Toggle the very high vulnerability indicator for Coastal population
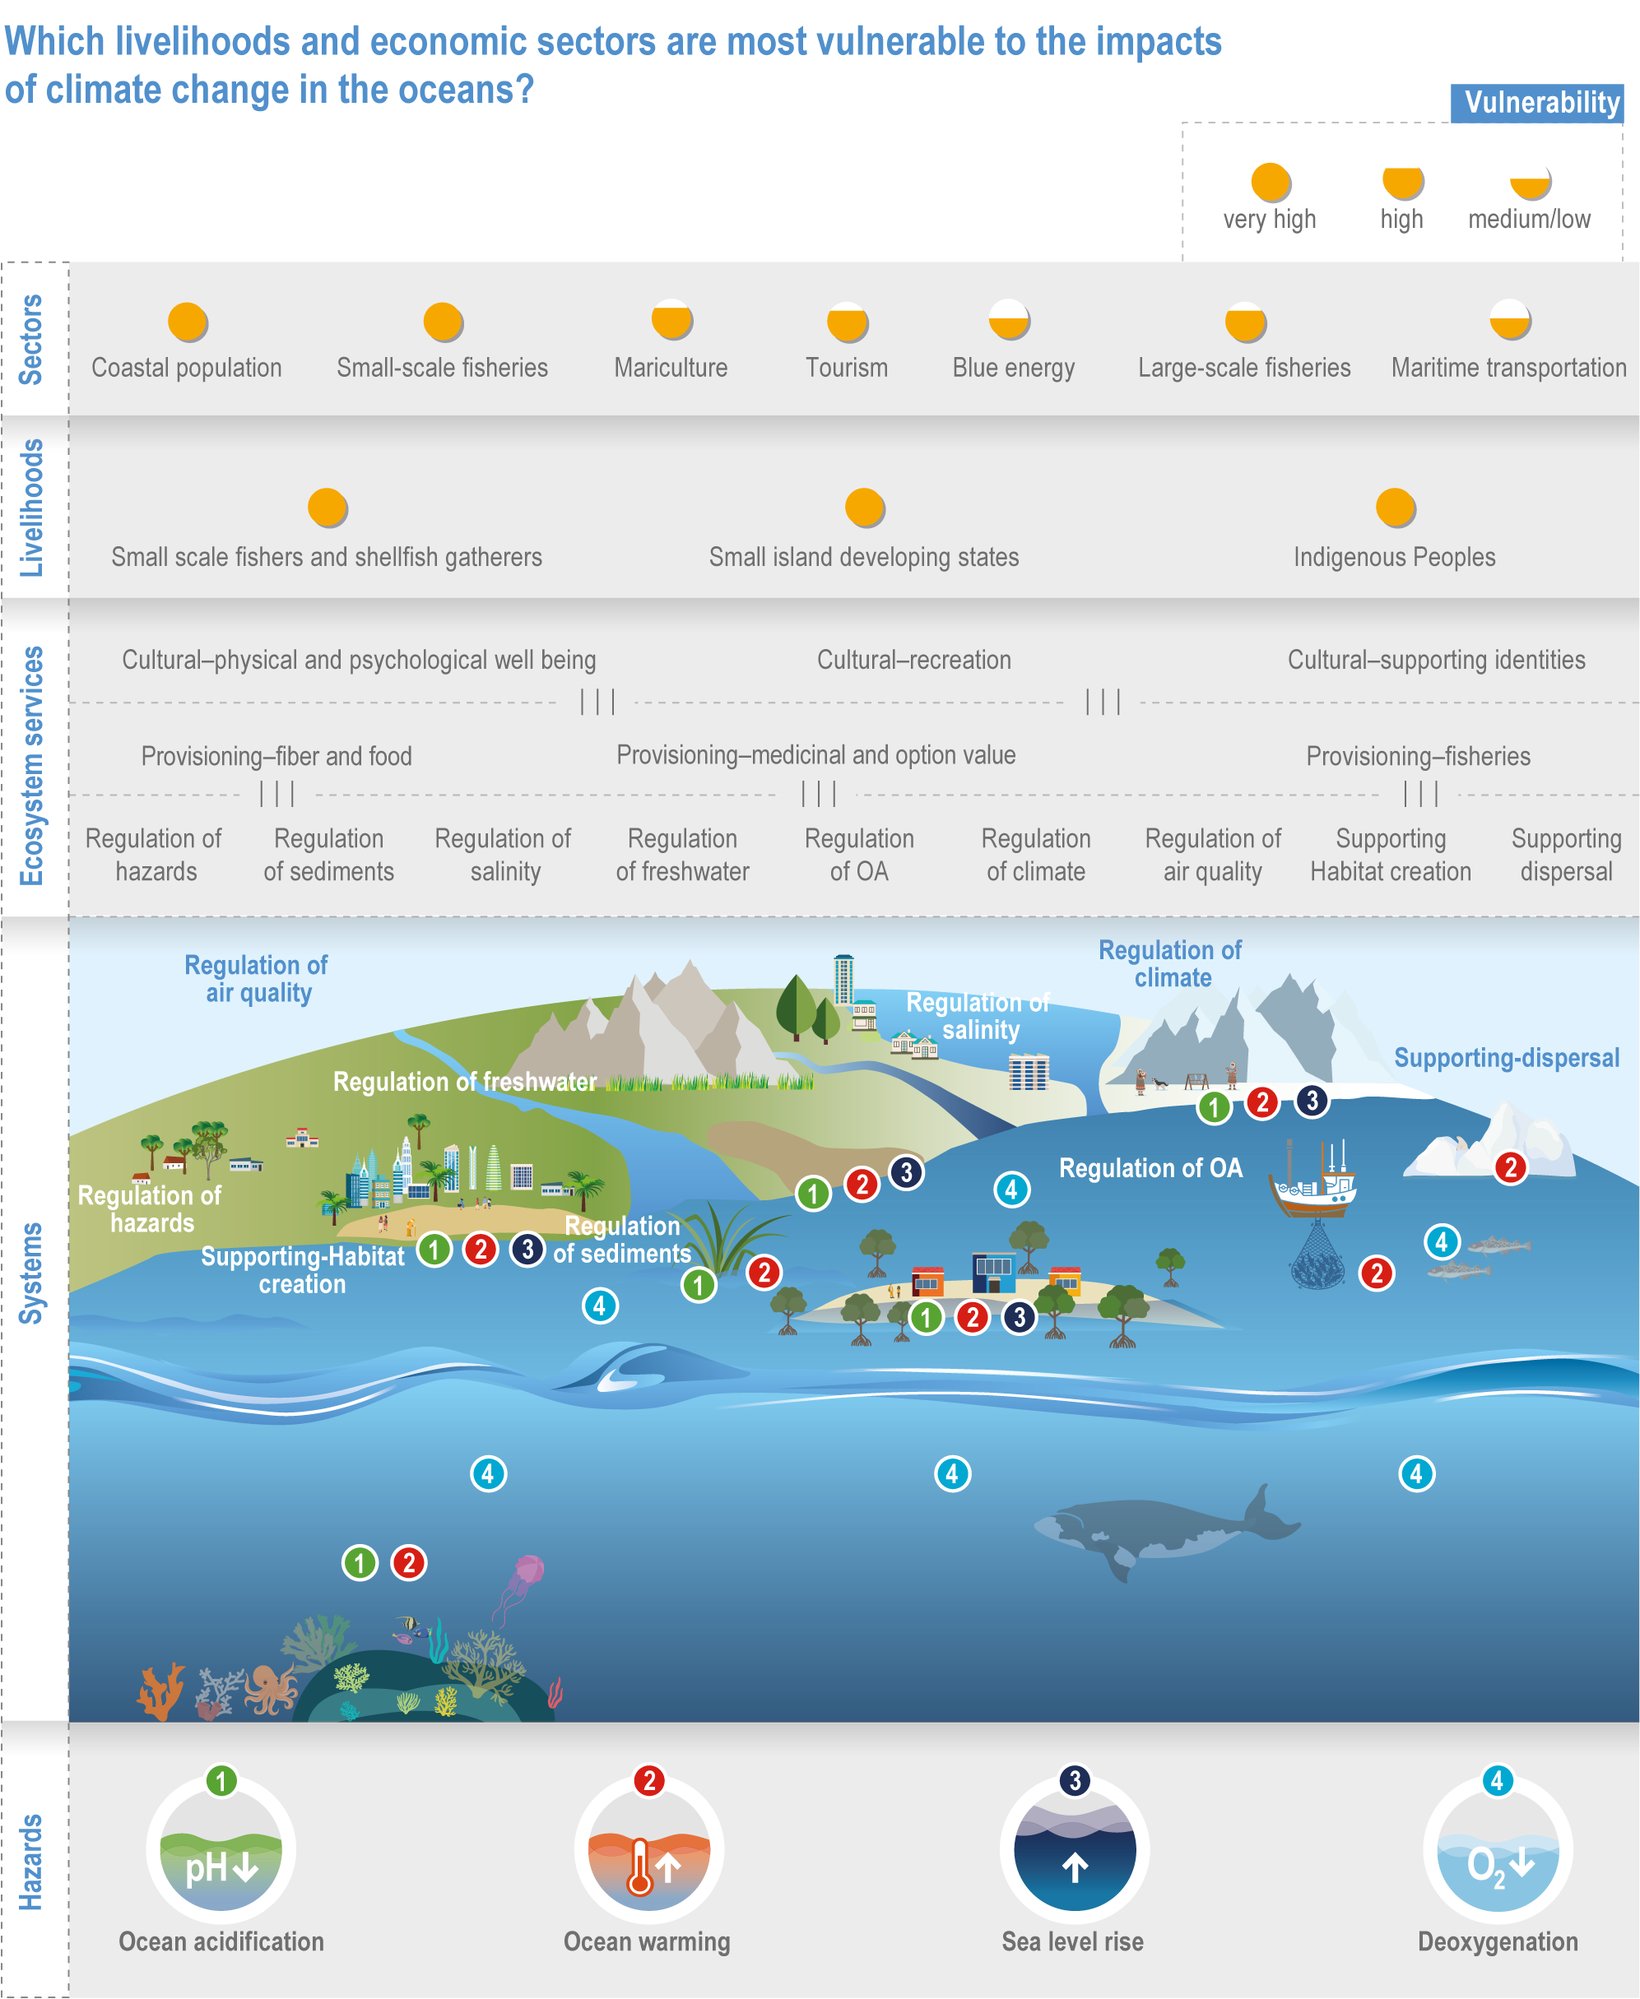The width and height of the screenshot is (1640, 1999). coord(186,320)
